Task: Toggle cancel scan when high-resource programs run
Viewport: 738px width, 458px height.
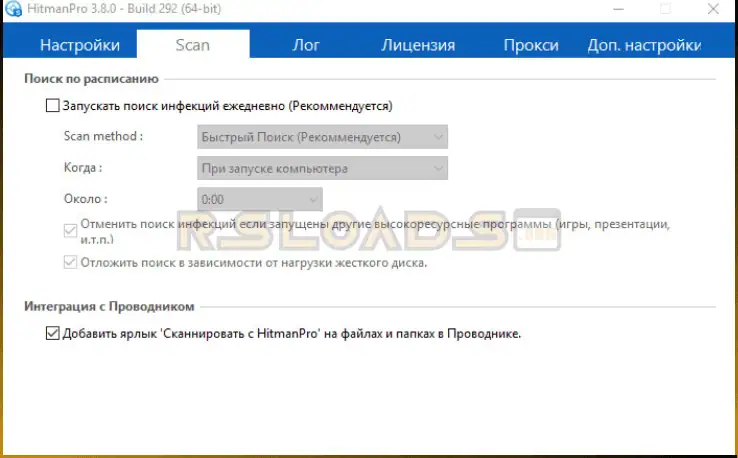Action: [71, 231]
